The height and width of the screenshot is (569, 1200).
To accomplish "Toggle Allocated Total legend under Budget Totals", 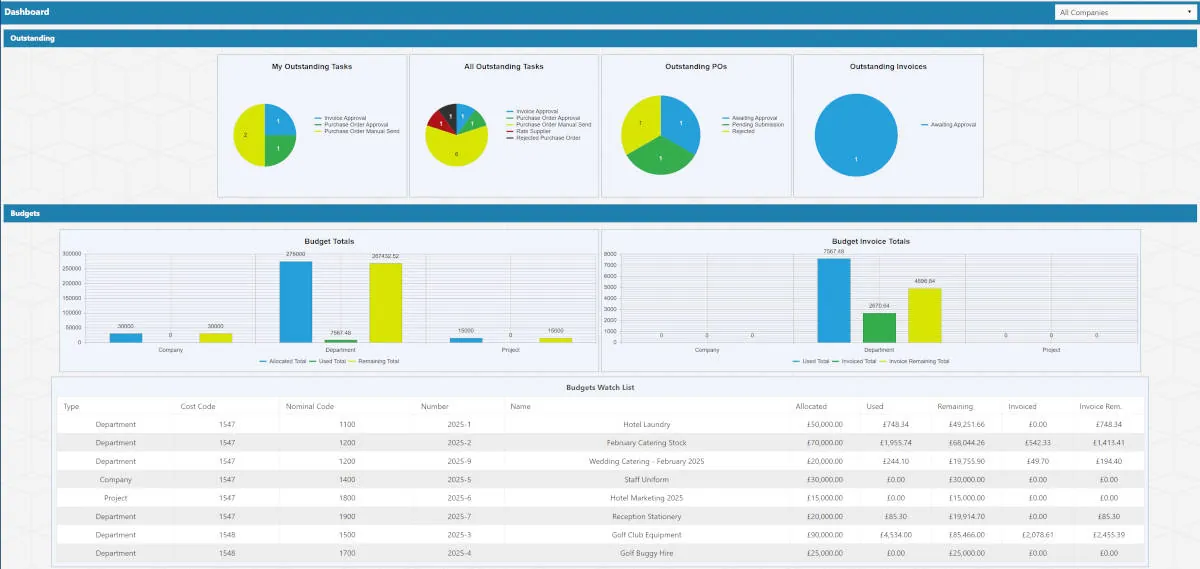I will 283,361.
